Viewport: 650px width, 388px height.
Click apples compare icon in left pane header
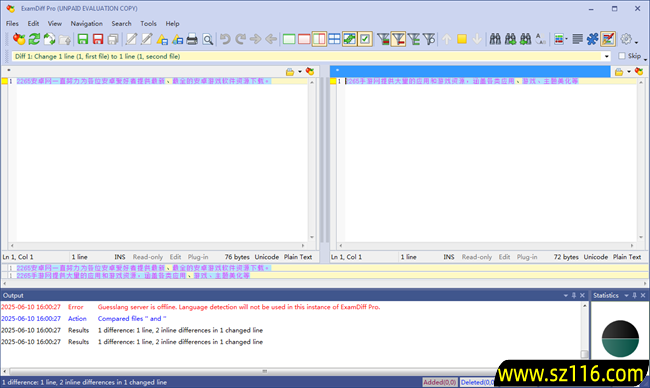click(310, 71)
